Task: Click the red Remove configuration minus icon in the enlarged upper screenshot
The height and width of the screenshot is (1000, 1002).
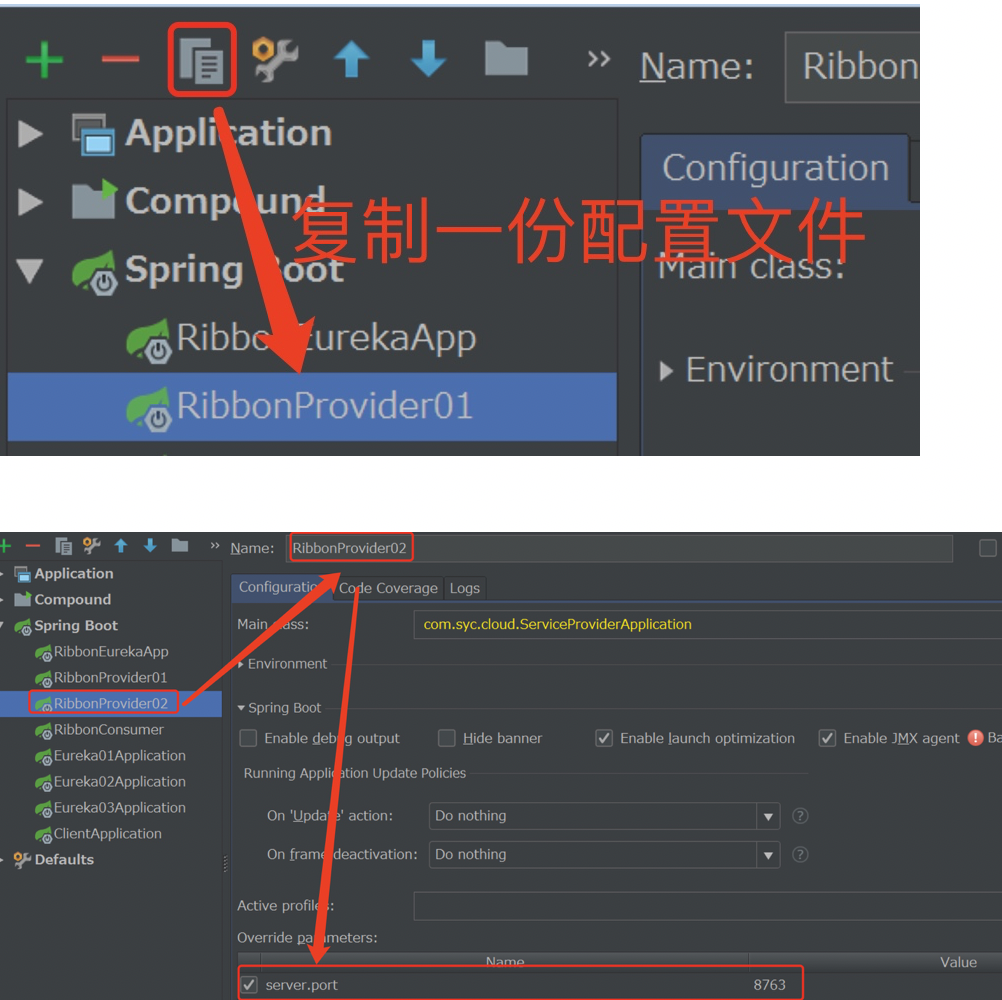Action: point(120,59)
